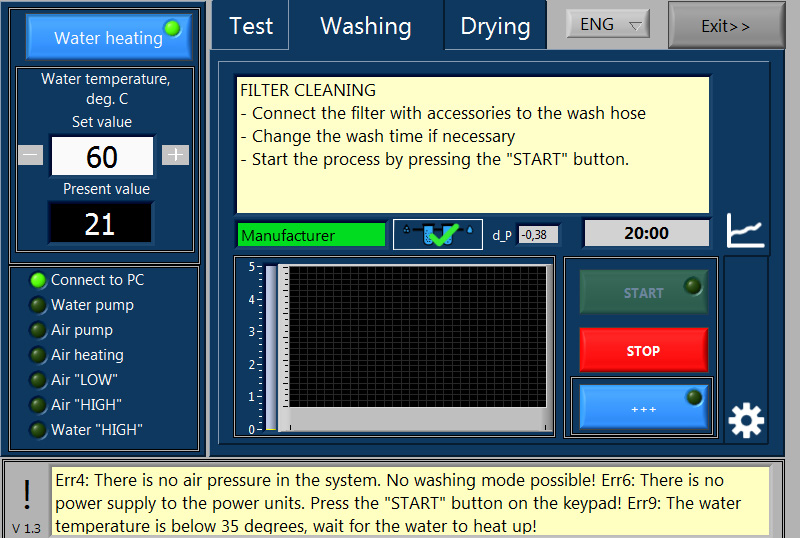Open the trend chart graph icon

click(x=745, y=232)
